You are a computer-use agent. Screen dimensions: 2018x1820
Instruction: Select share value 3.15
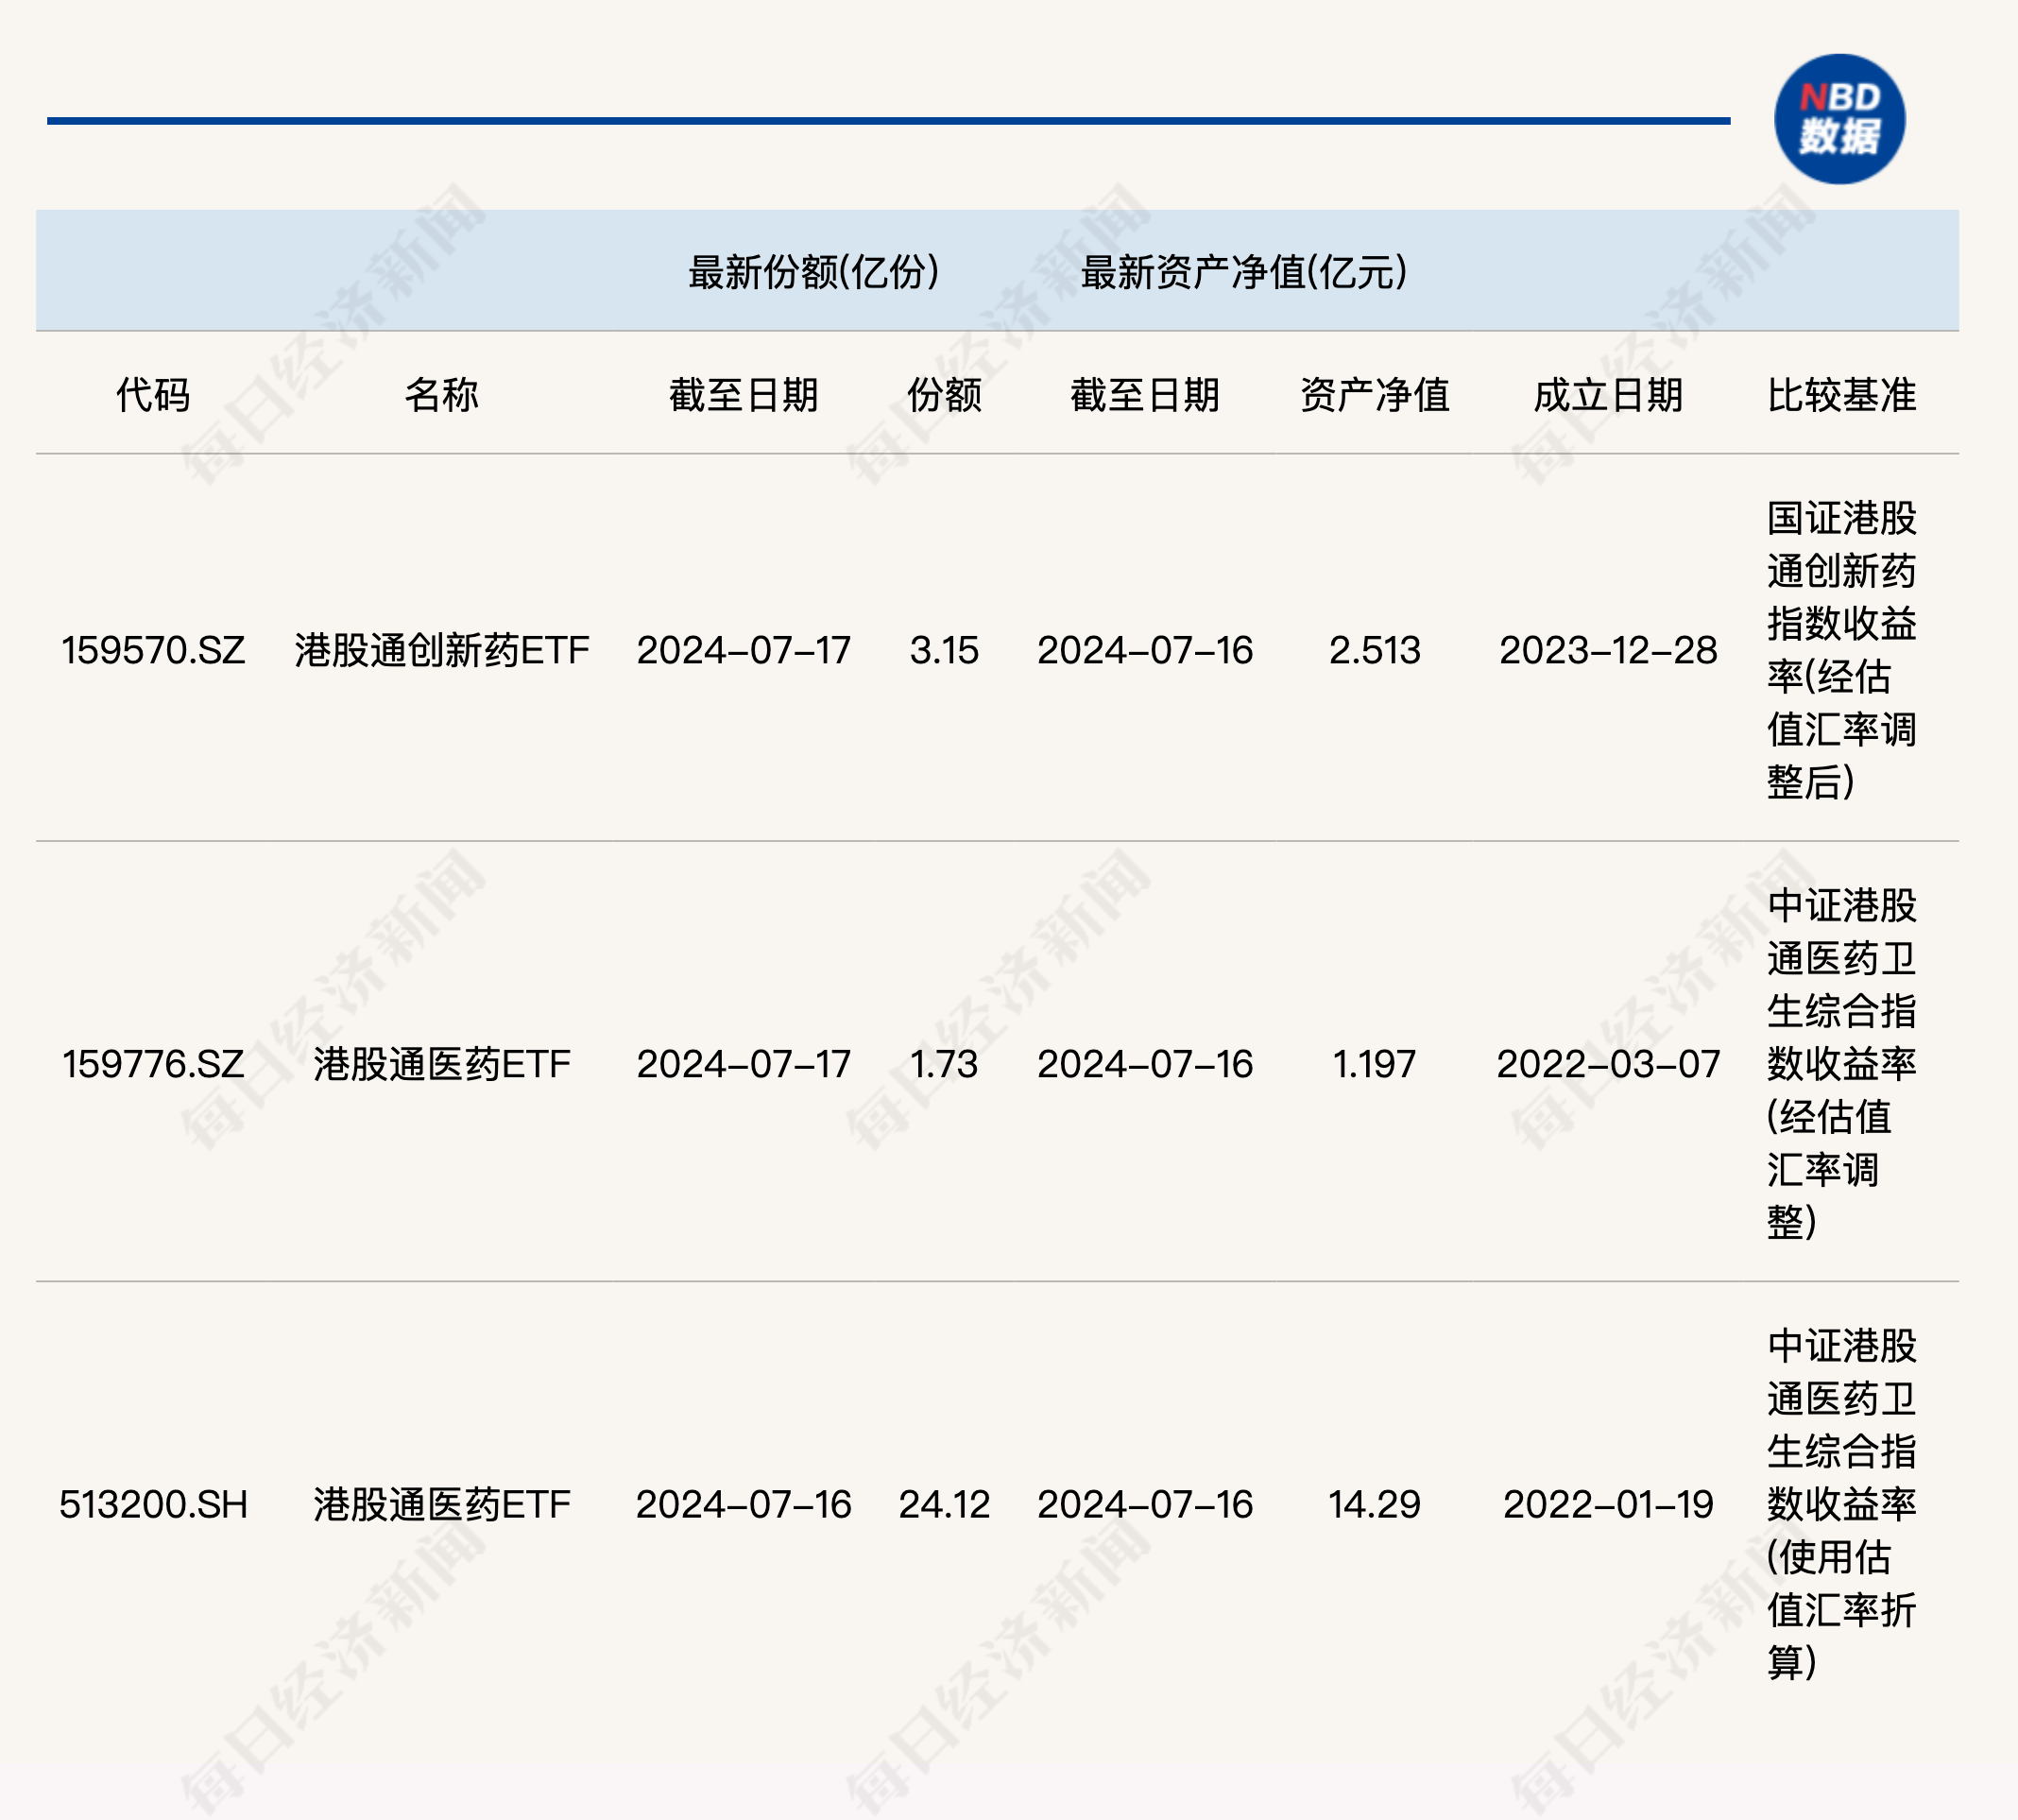[944, 650]
